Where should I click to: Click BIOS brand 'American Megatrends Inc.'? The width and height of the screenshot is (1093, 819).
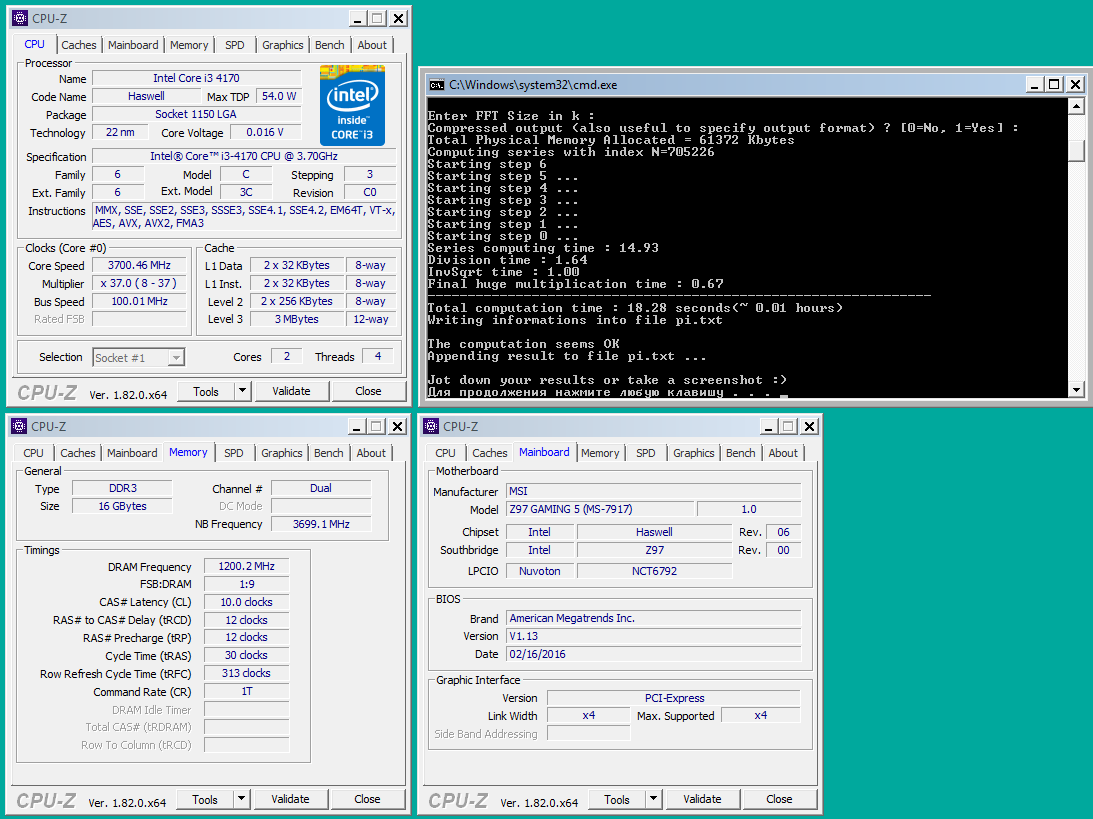click(654, 618)
